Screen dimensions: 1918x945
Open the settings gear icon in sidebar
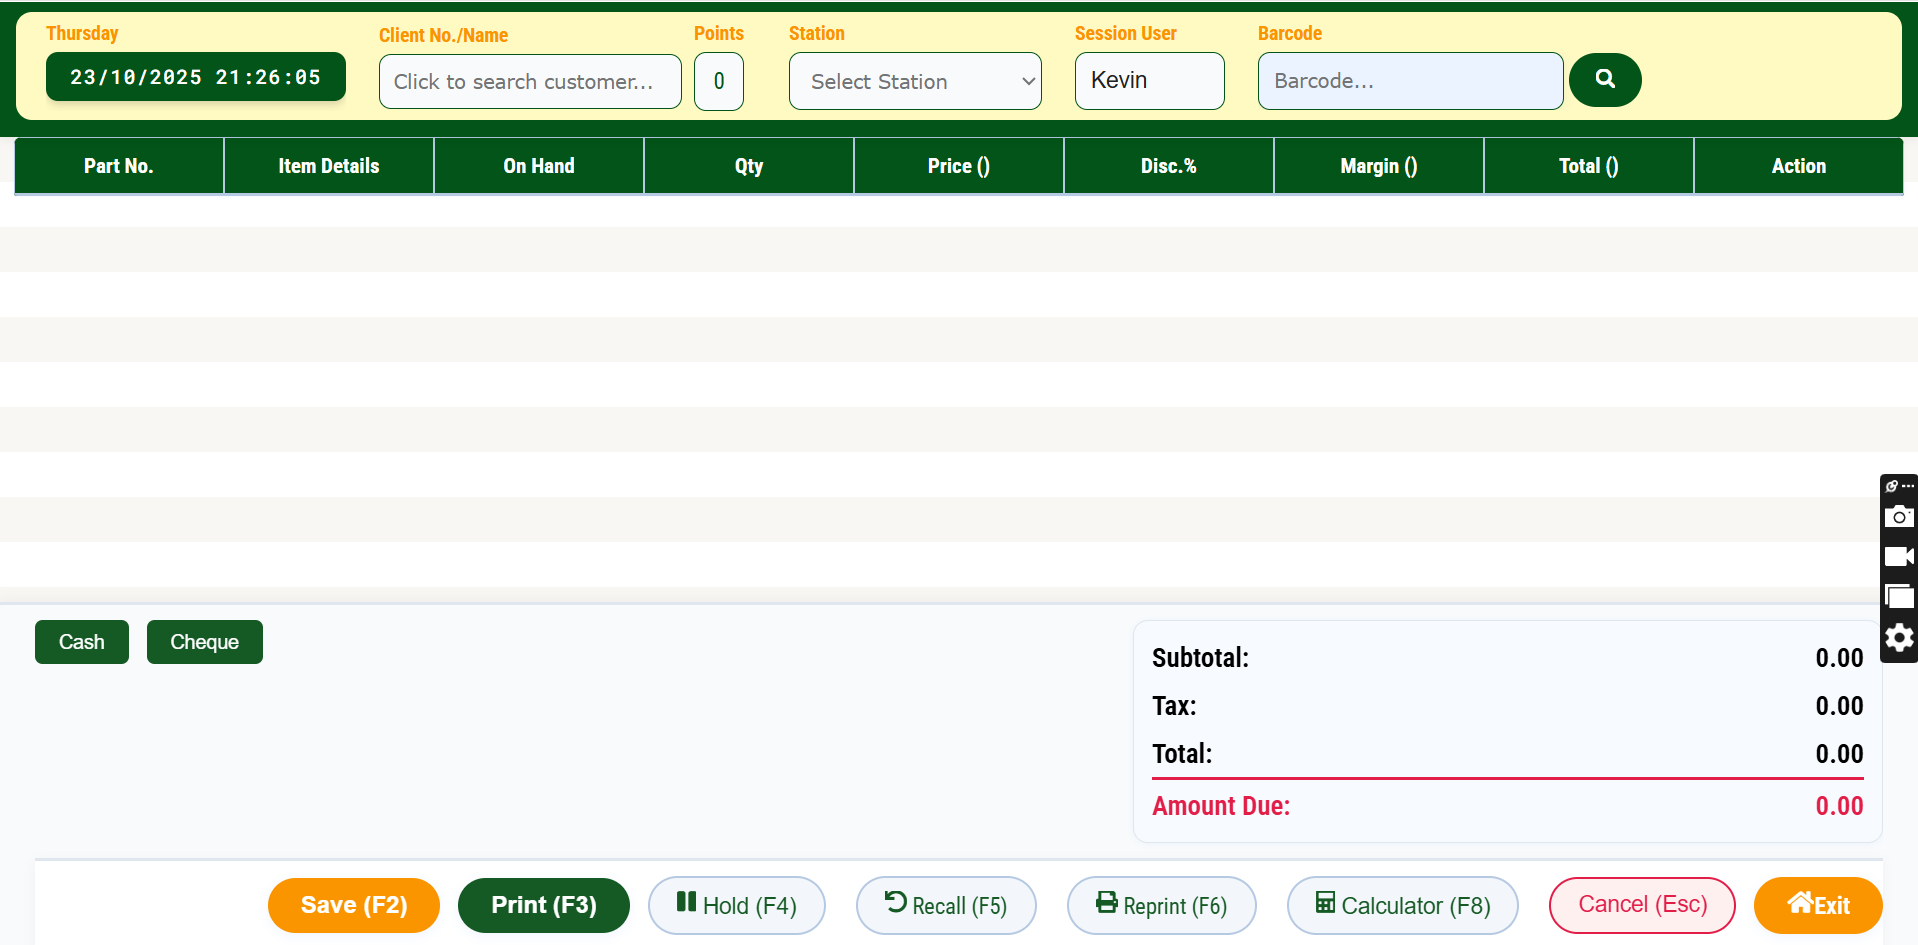click(x=1899, y=637)
